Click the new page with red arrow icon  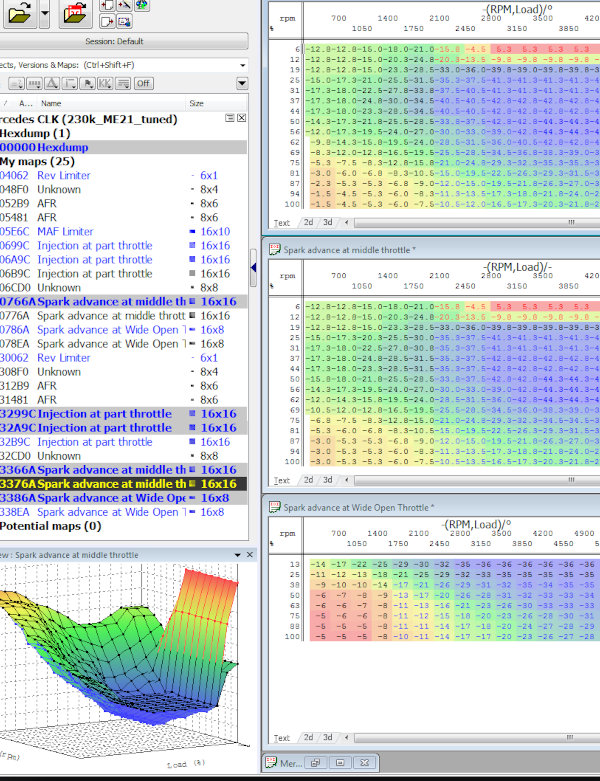coord(108,5)
